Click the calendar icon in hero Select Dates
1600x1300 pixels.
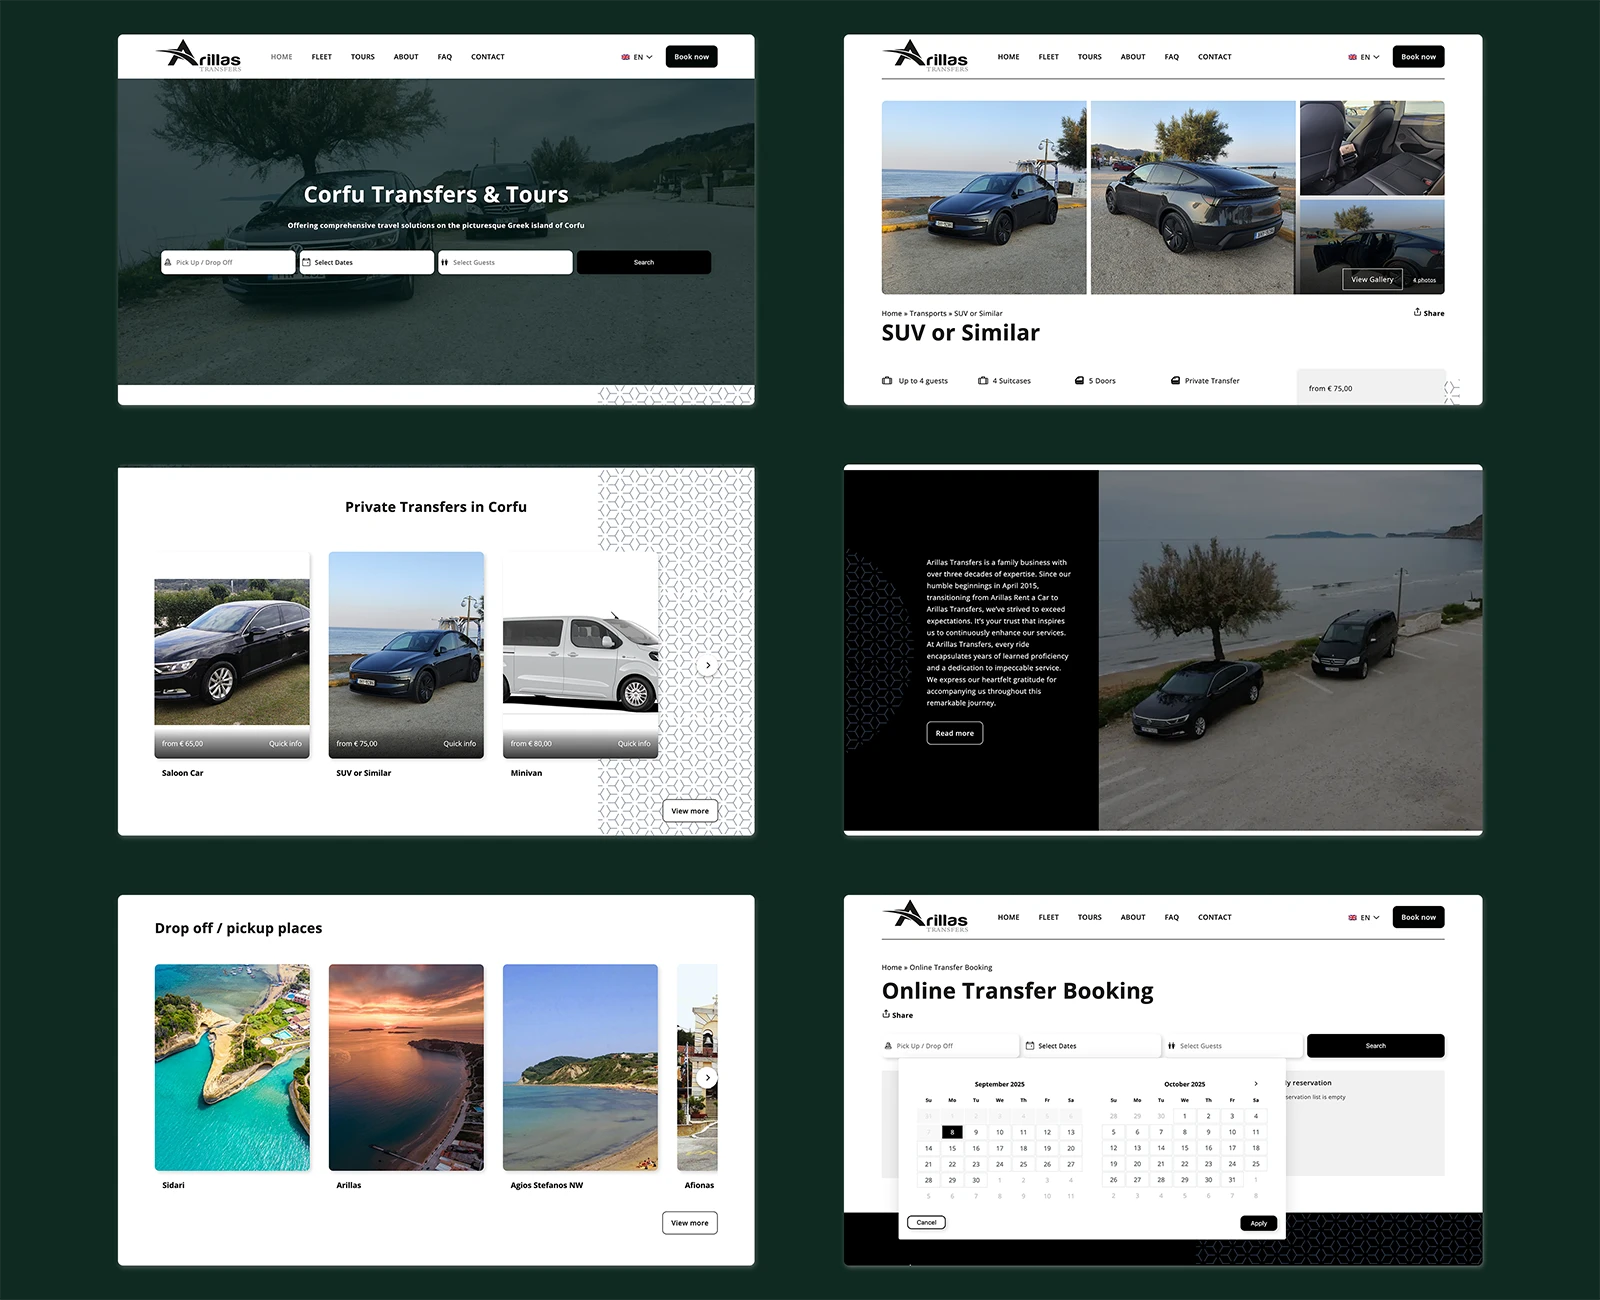[x=307, y=262]
